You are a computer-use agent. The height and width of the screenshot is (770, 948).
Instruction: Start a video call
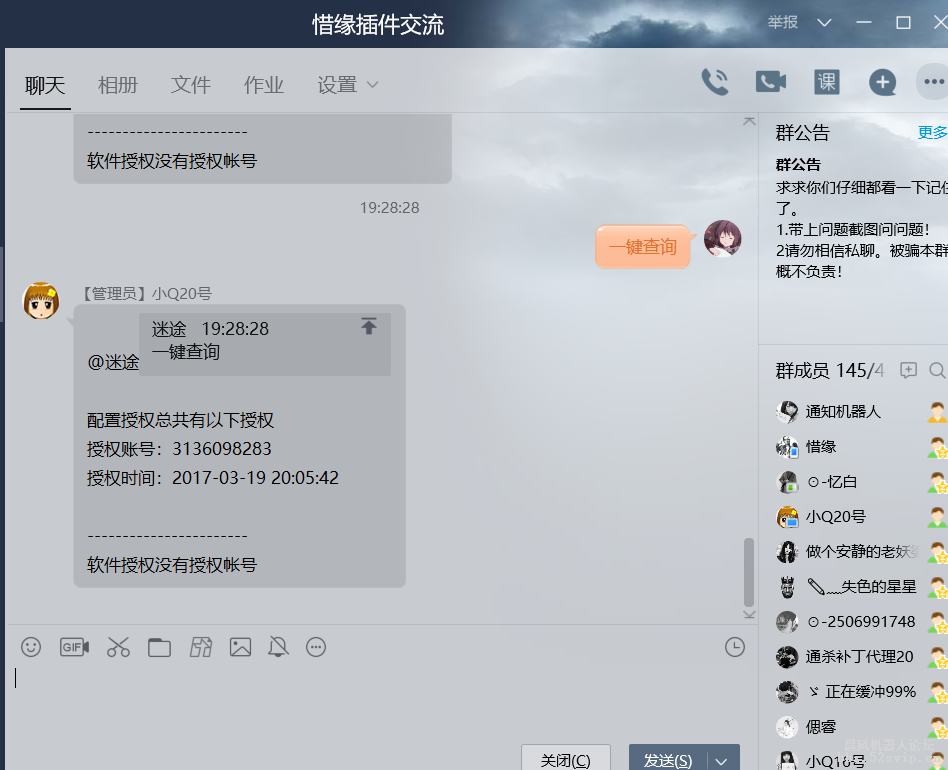tap(770, 82)
